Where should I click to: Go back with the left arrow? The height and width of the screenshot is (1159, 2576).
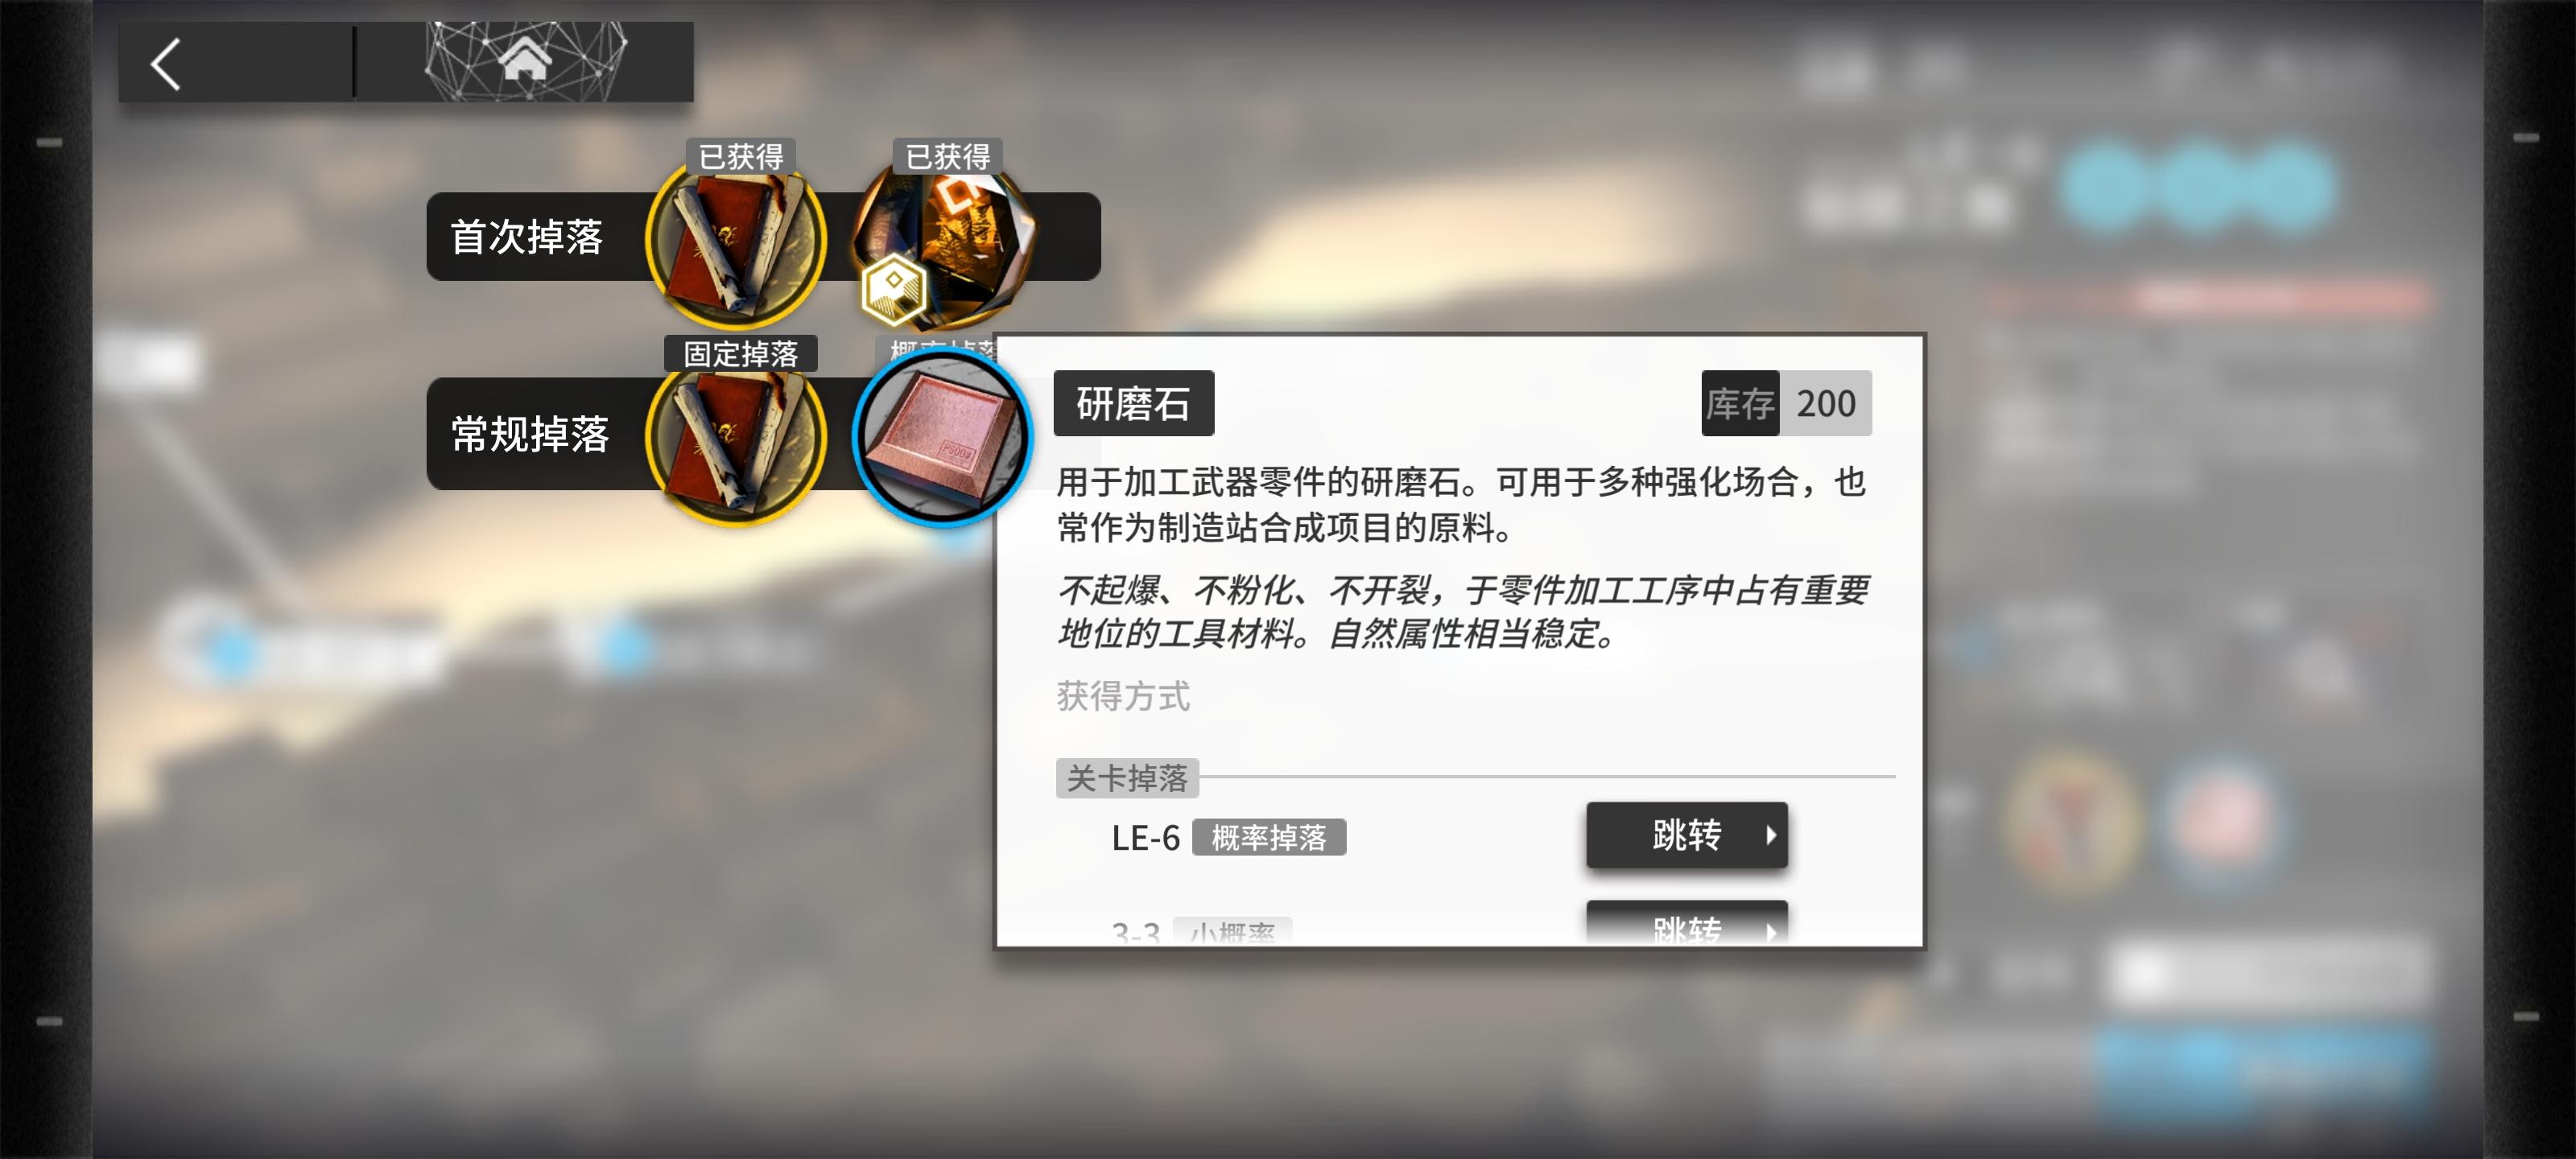[166, 64]
